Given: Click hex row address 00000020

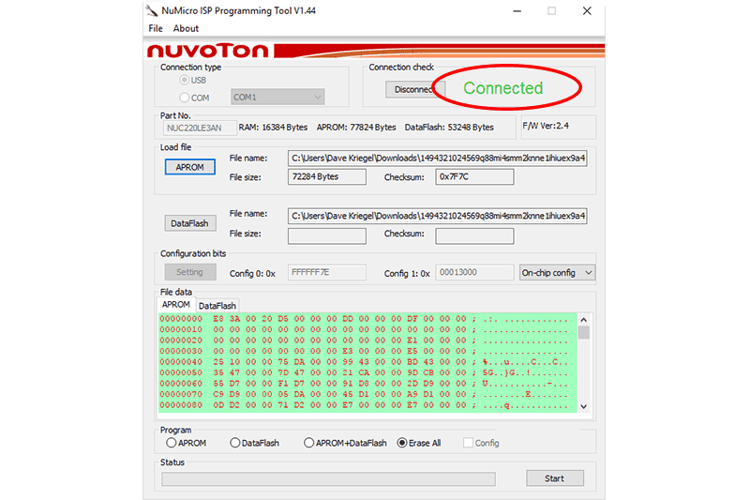Looking at the screenshot, I should coord(181,340).
